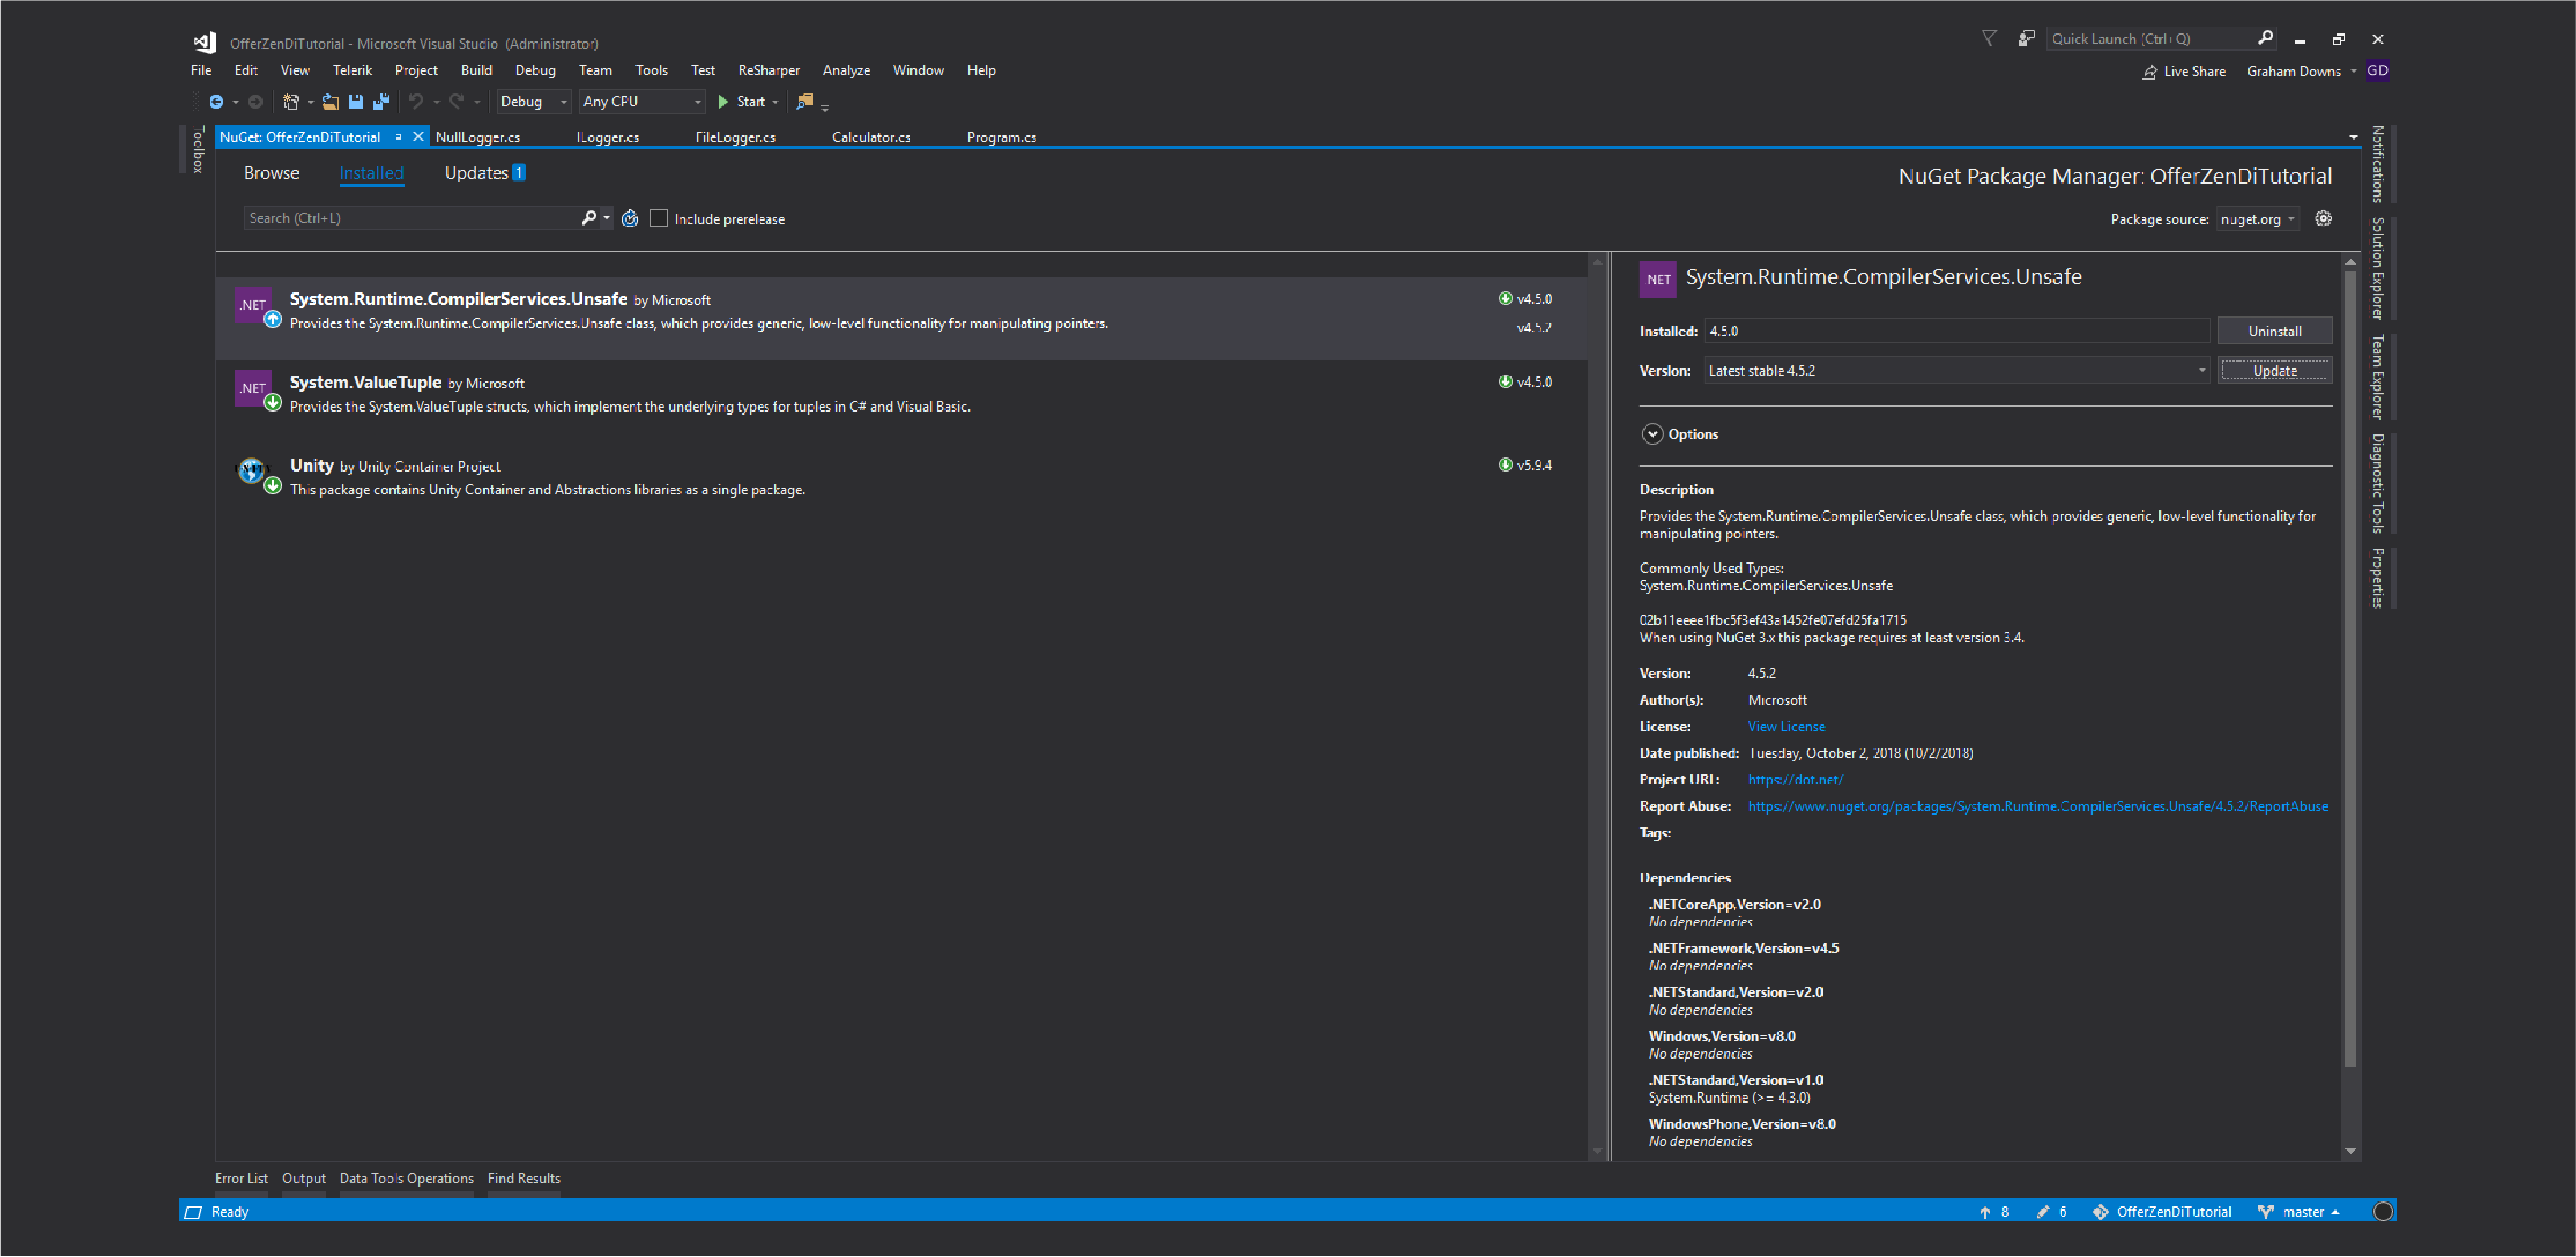This screenshot has height=1257, width=2576.
Task: Open NuGet settings gear icon
Action: click(x=2323, y=219)
